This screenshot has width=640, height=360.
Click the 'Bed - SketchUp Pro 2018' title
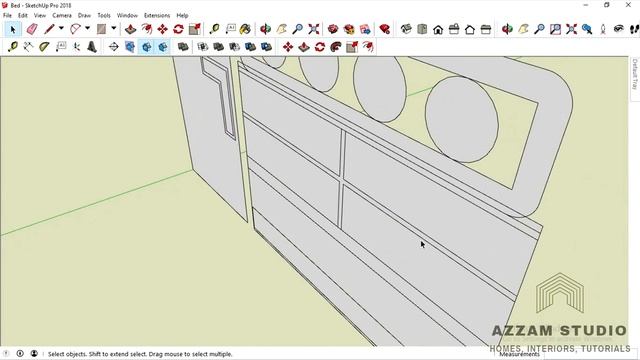point(41,5)
